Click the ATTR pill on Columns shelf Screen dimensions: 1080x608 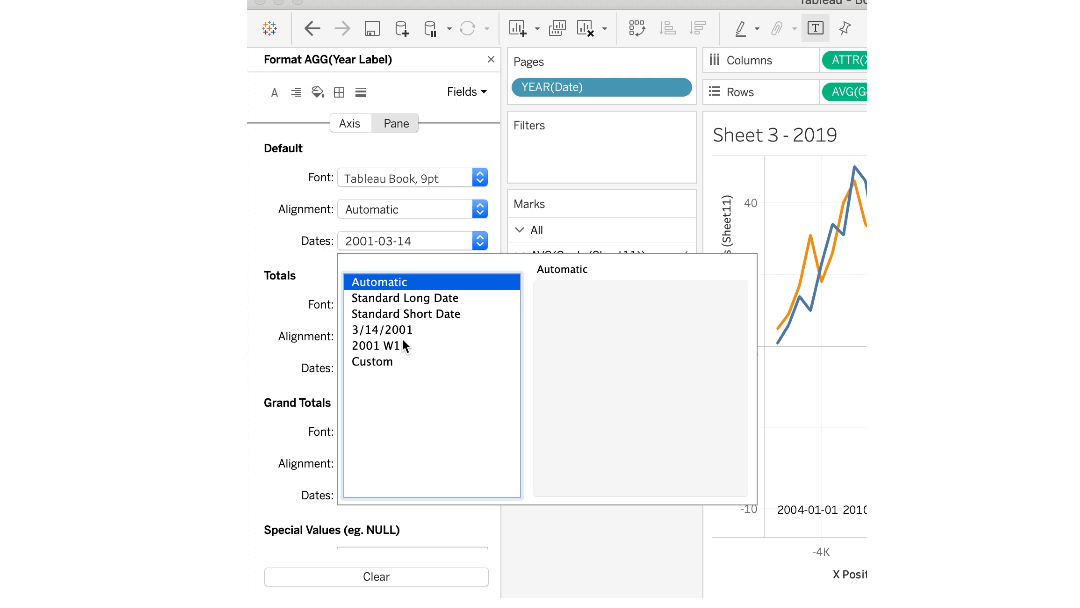(844, 61)
